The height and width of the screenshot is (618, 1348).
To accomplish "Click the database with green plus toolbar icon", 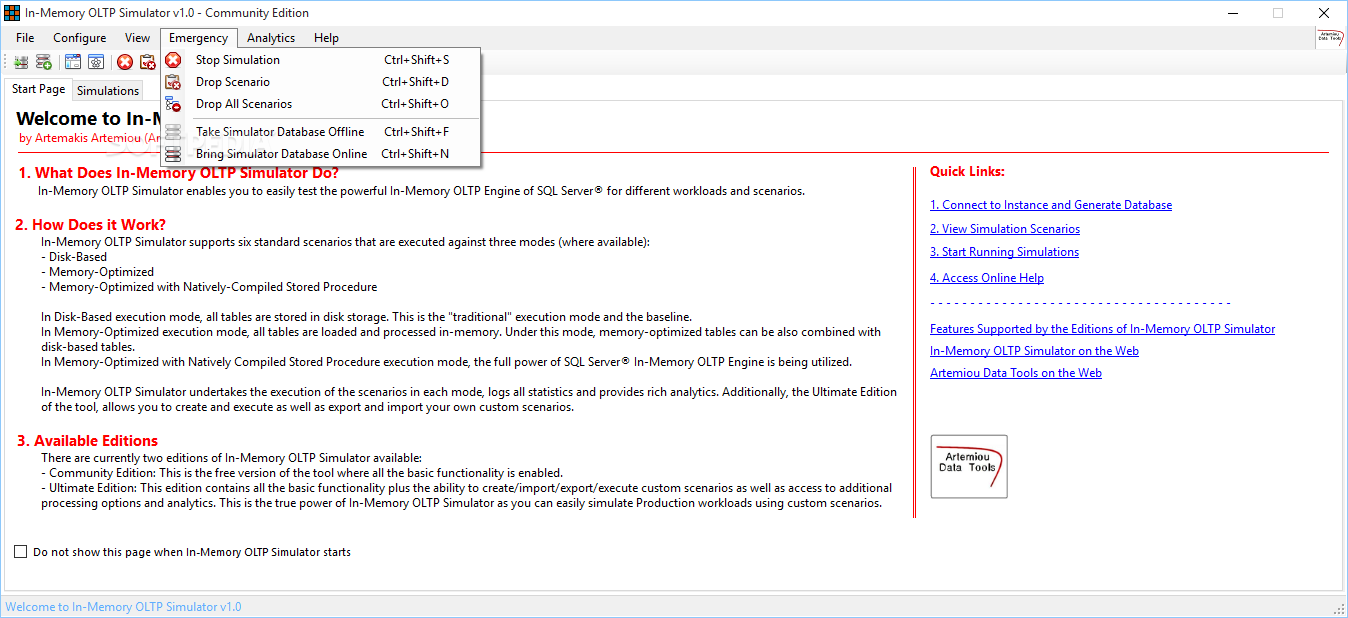I will [x=44, y=62].
